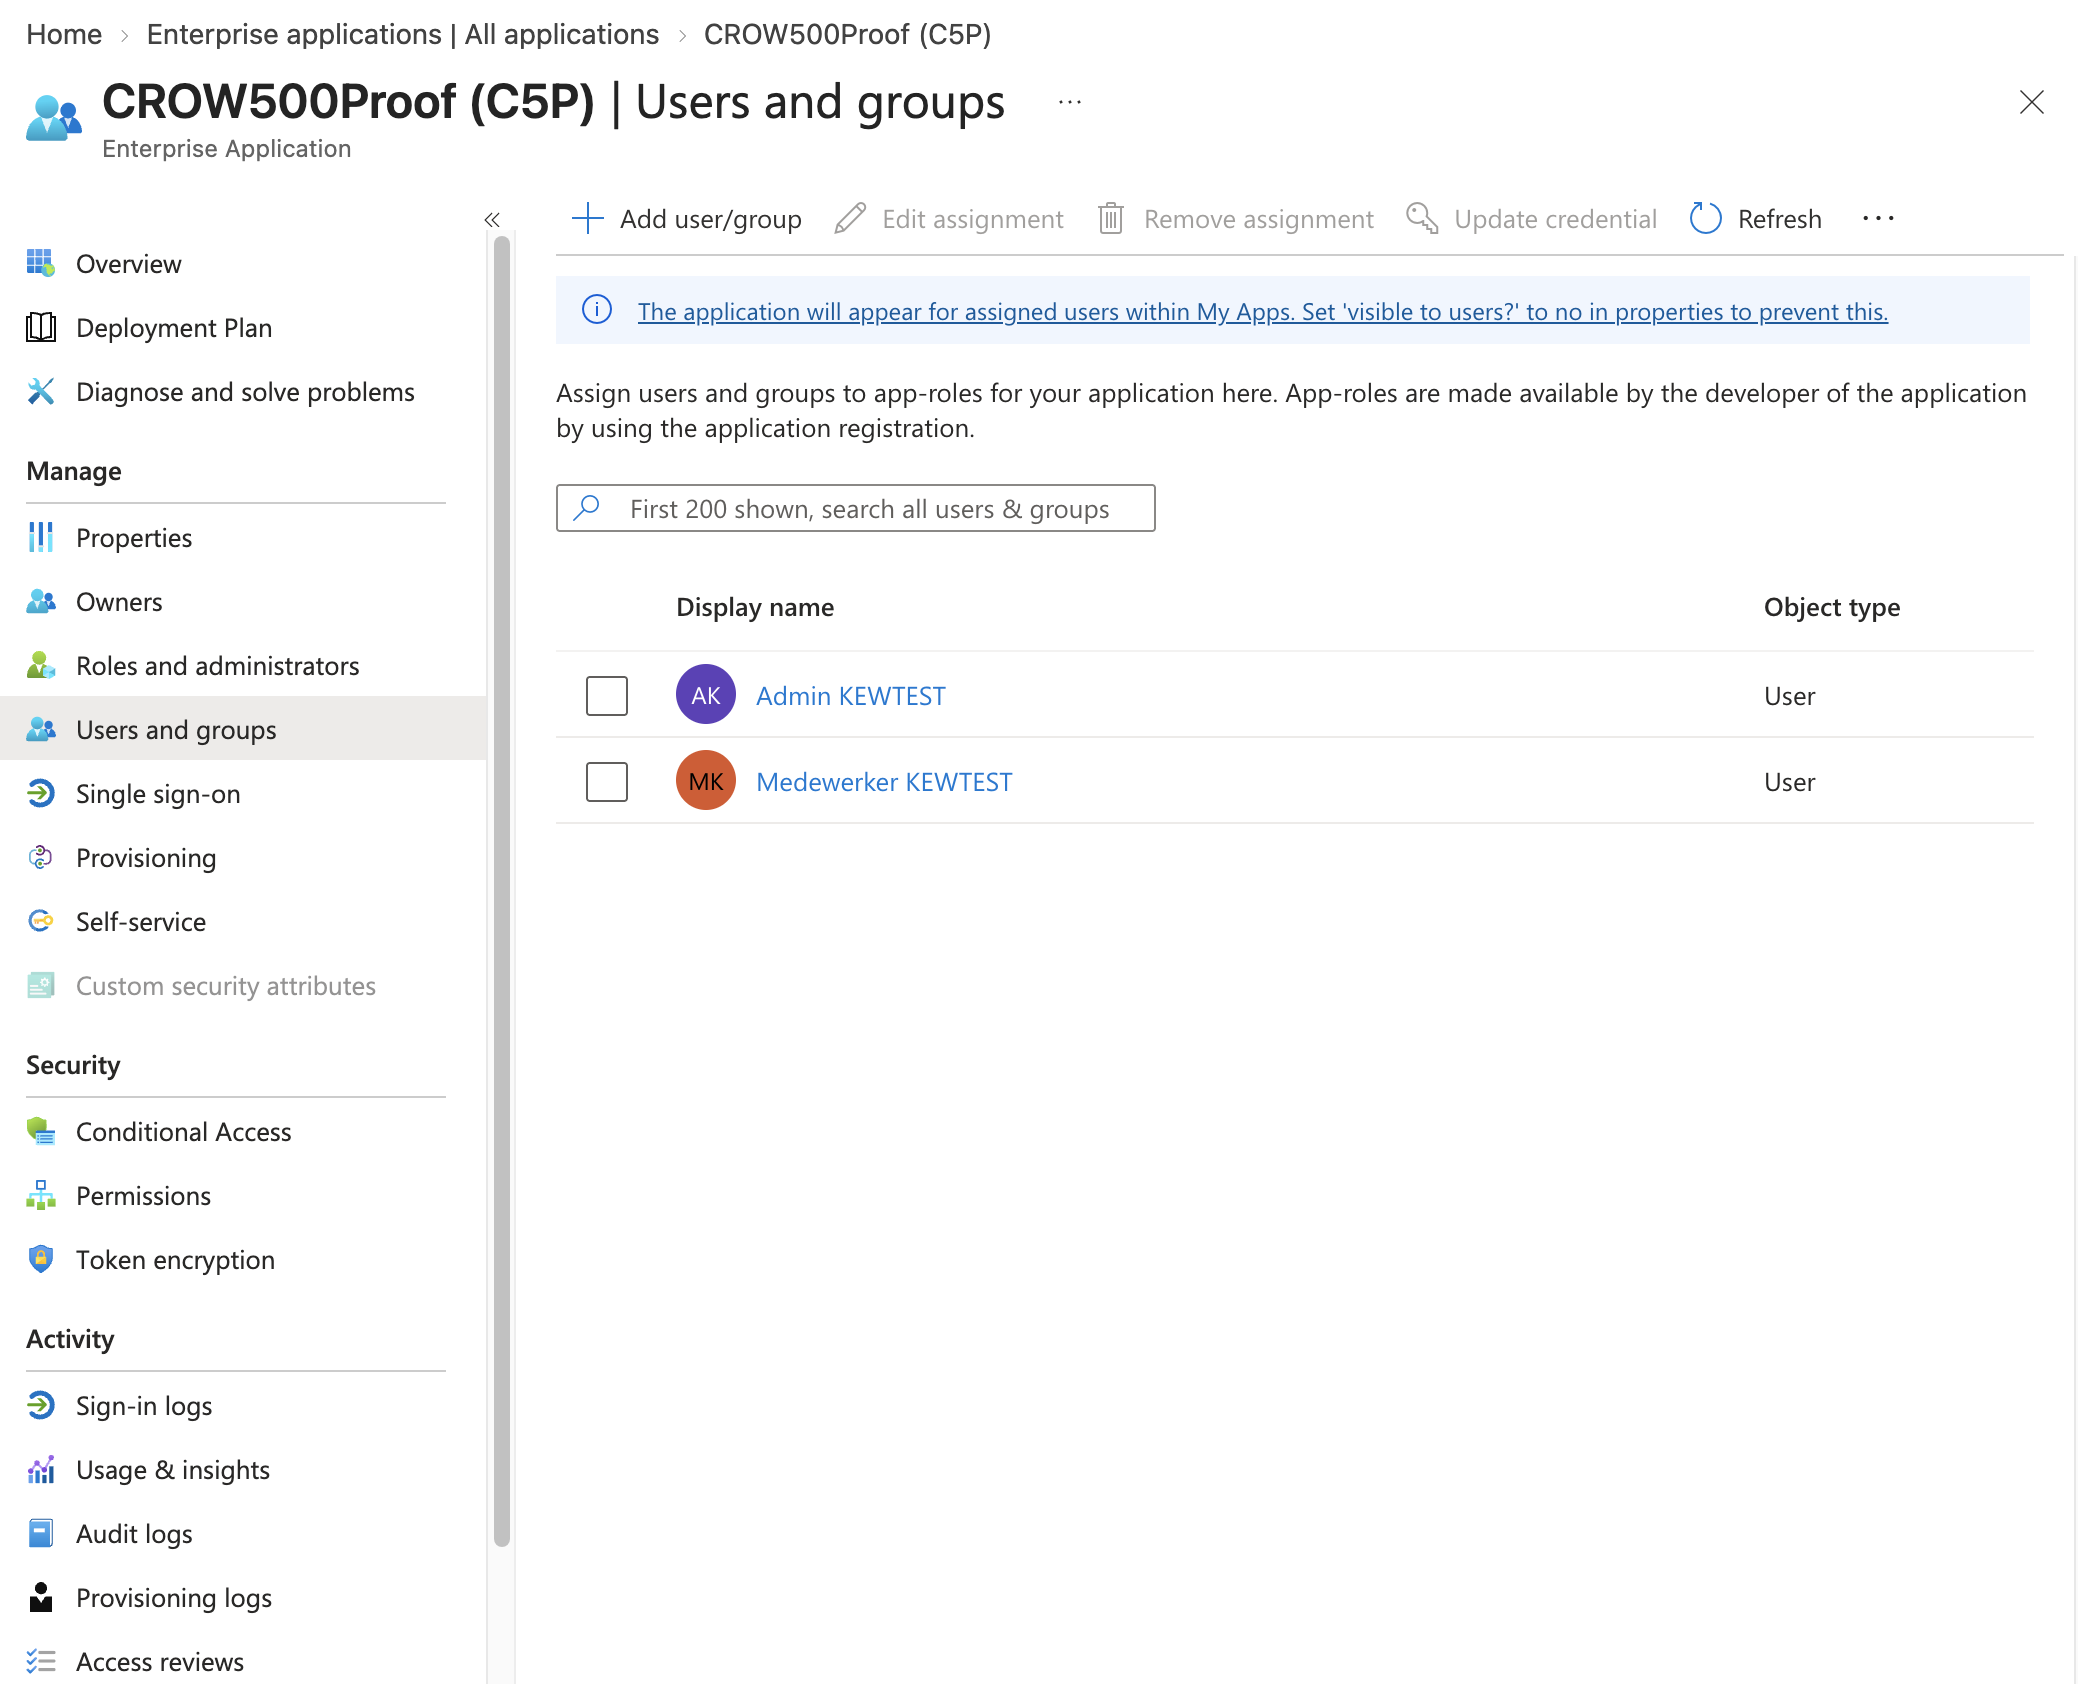
Task: Click the magnifier icon in search box
Action: (587, 508)
